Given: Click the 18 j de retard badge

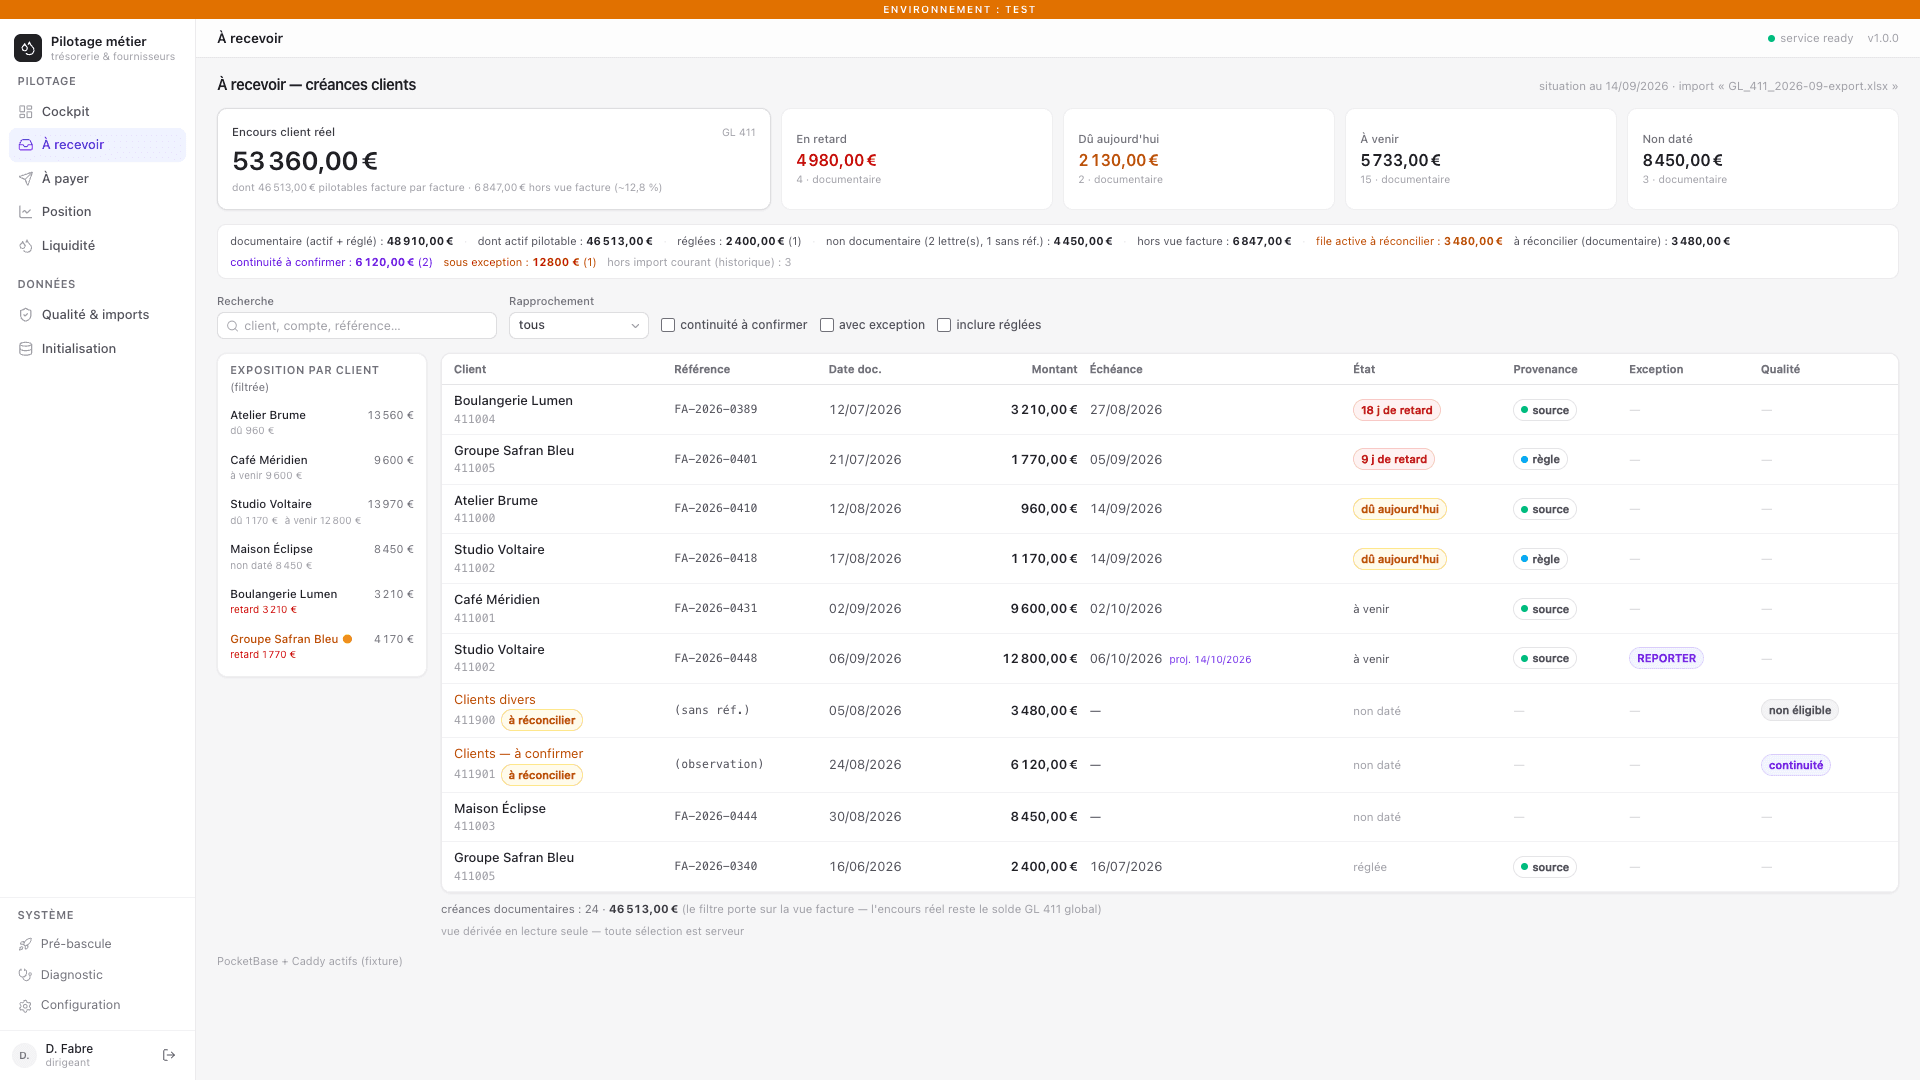Looking at the screenshot, I should [1396, 410].
